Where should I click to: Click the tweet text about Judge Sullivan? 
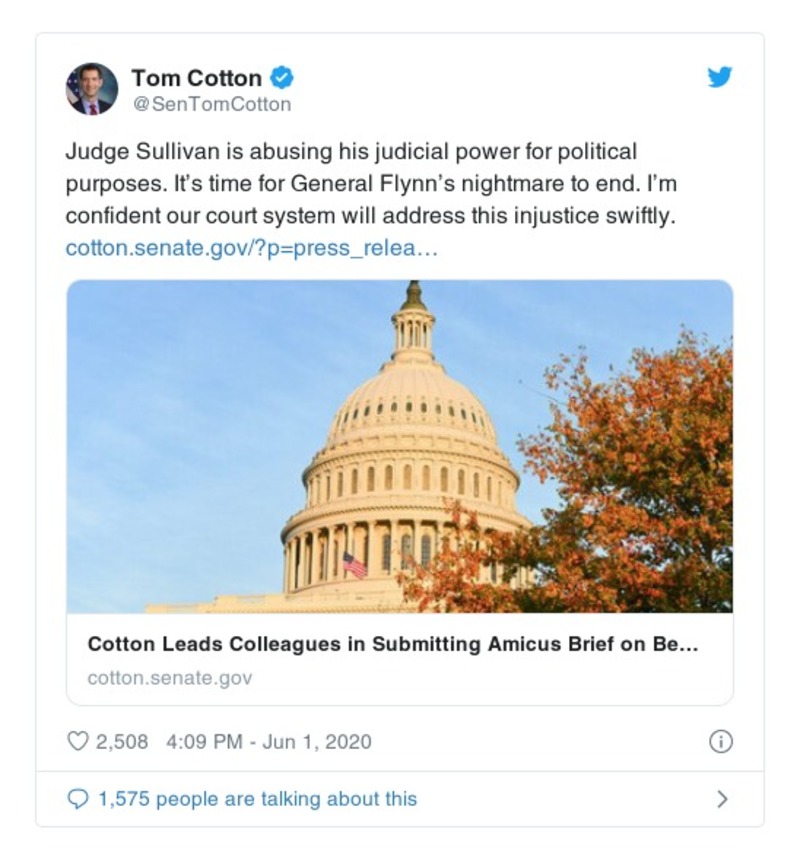[350, 153]
